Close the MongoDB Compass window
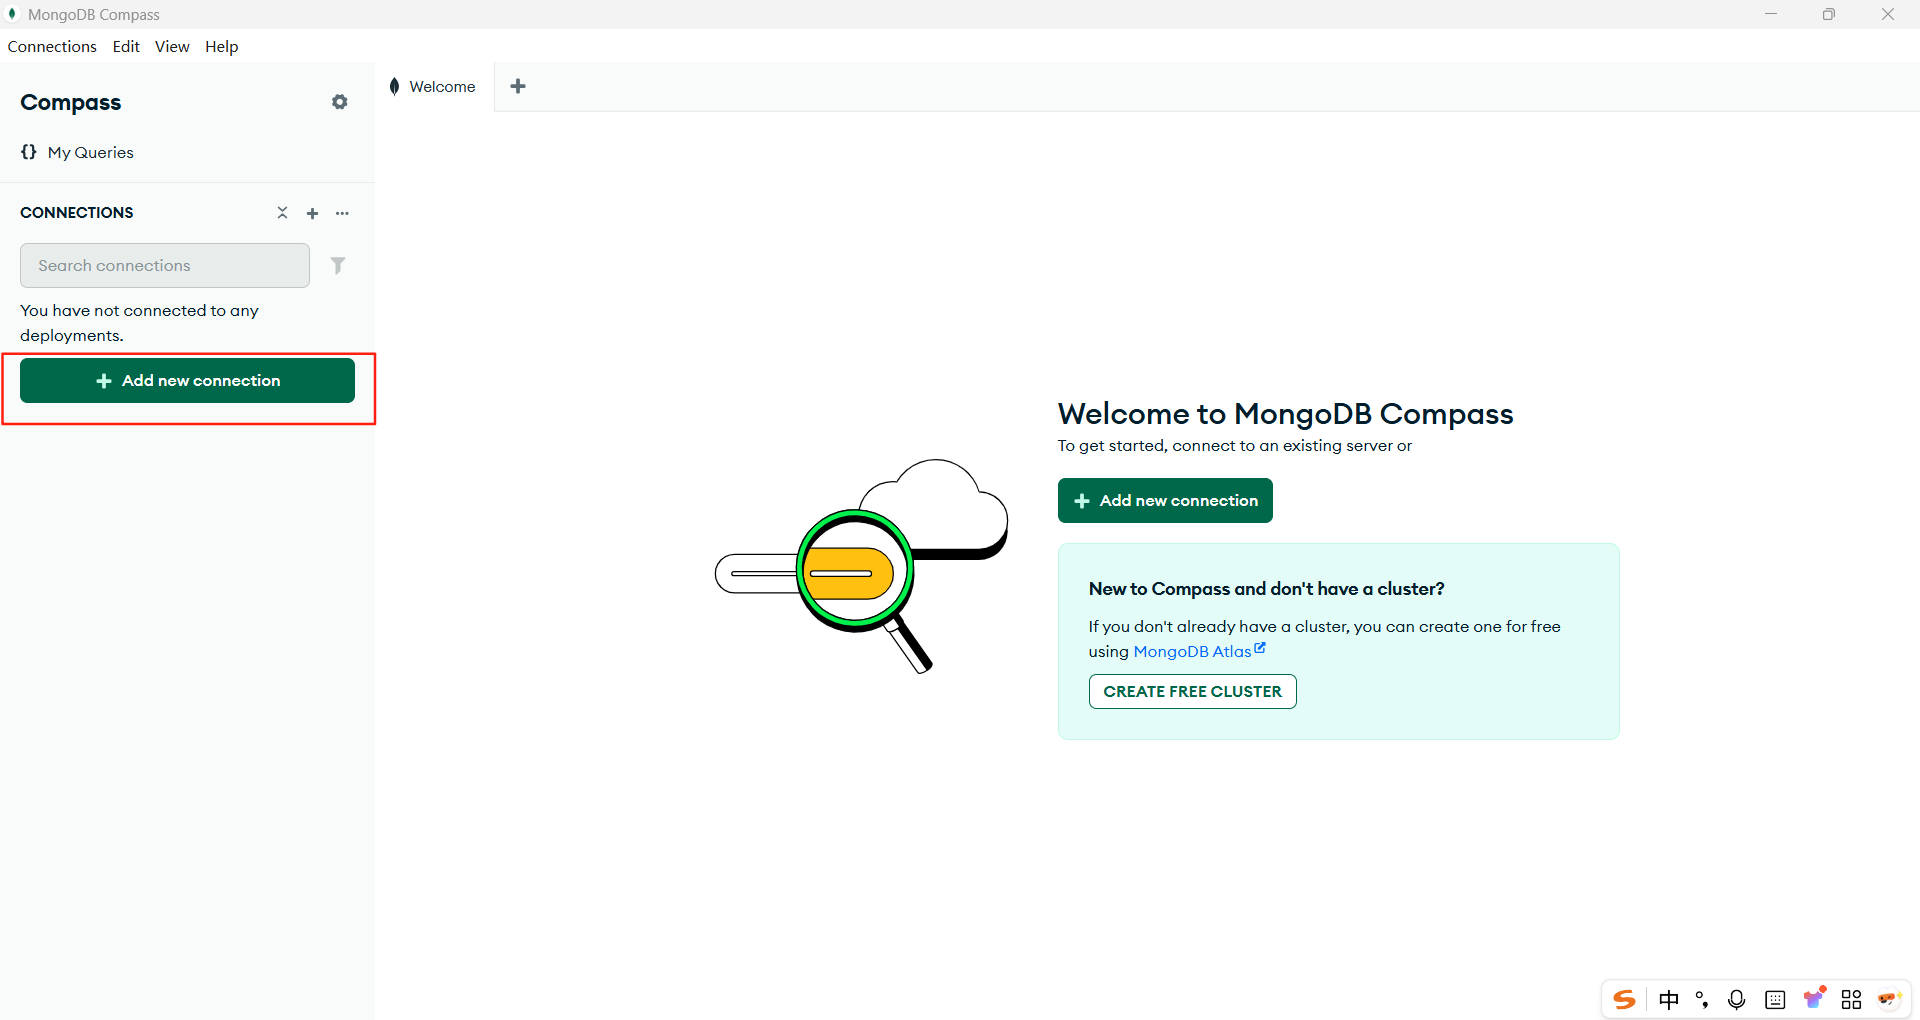 (1888, 14)
